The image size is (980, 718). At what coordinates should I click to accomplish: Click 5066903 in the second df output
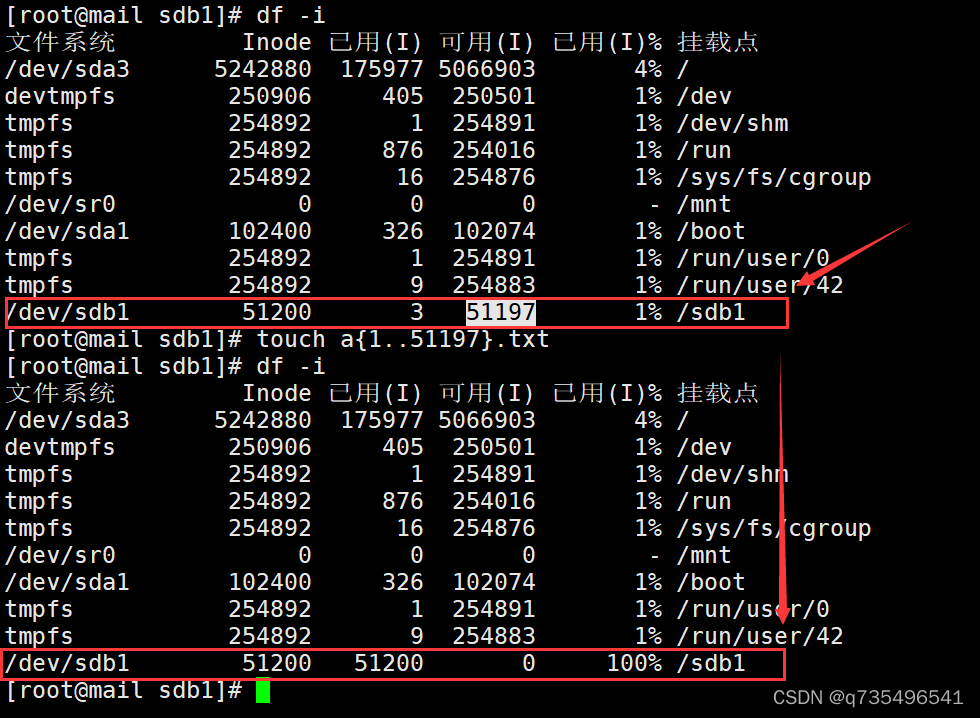pos(487,420)
